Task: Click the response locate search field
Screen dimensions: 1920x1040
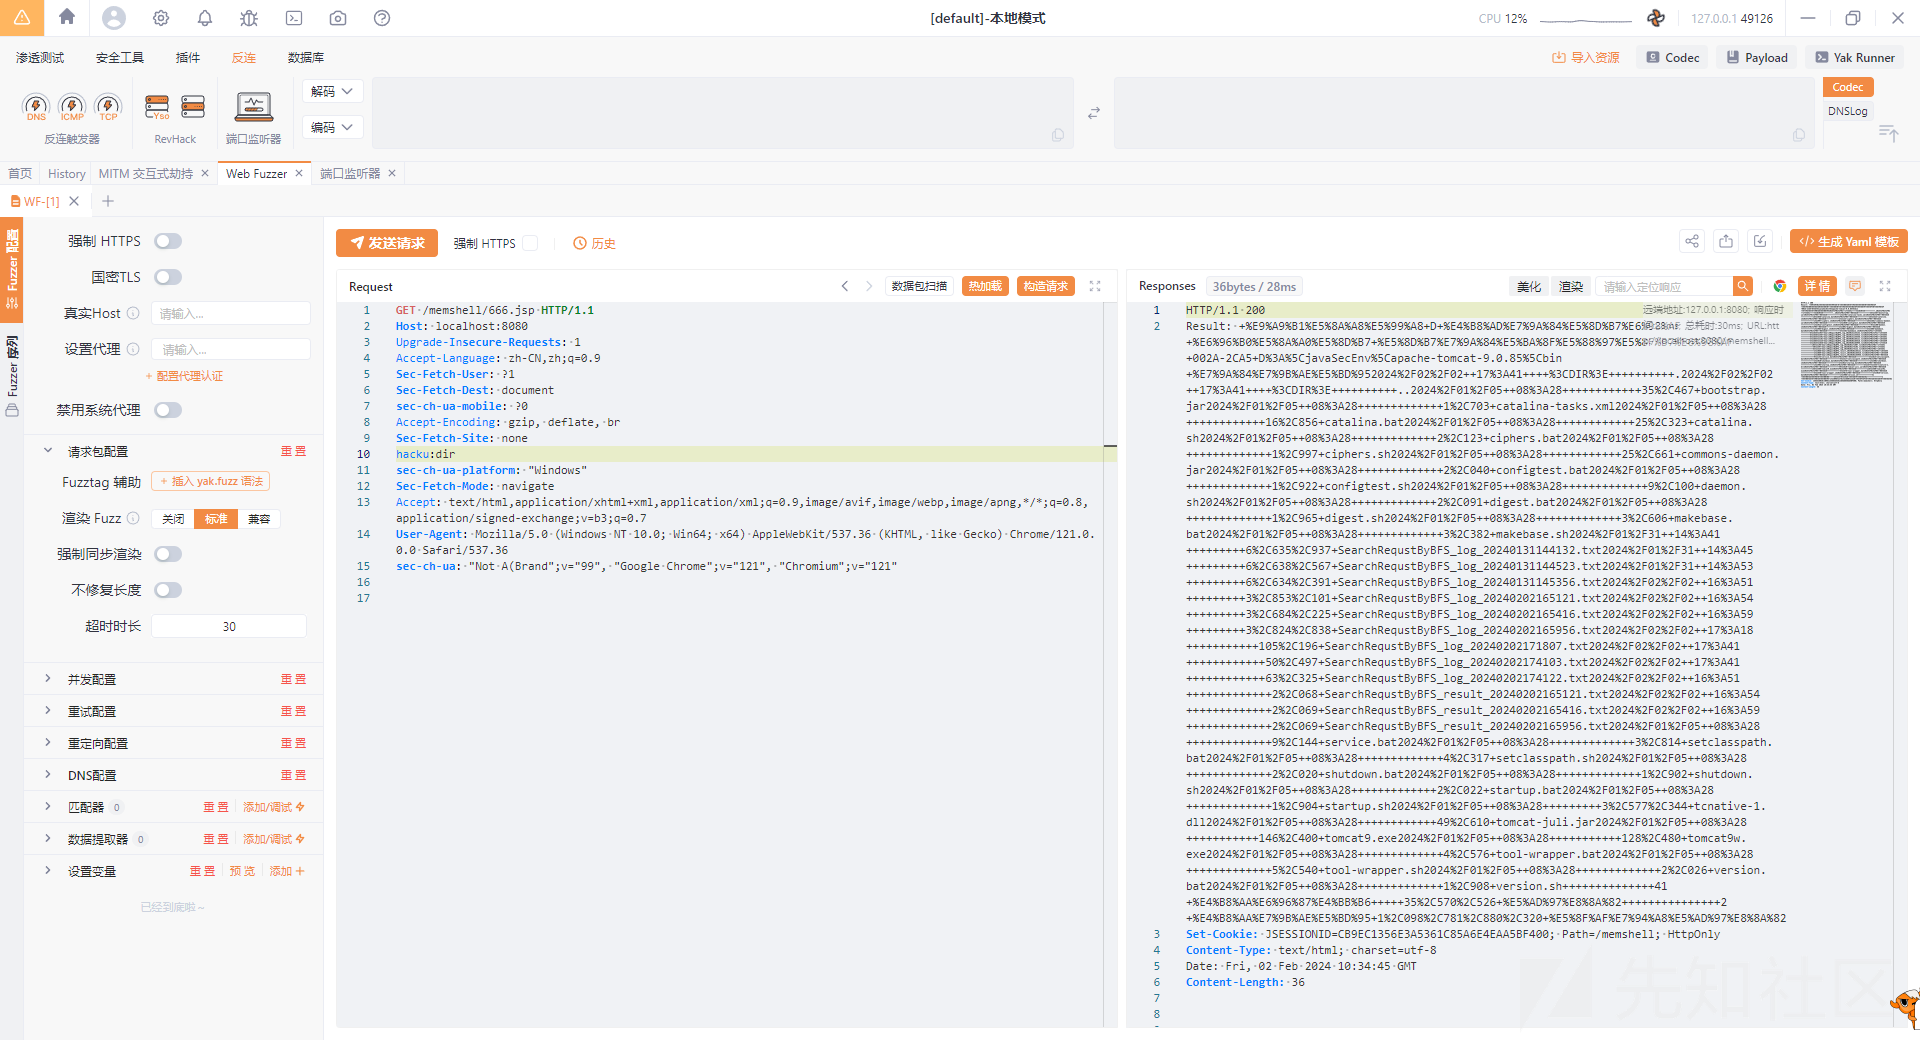Action: 1664,286
